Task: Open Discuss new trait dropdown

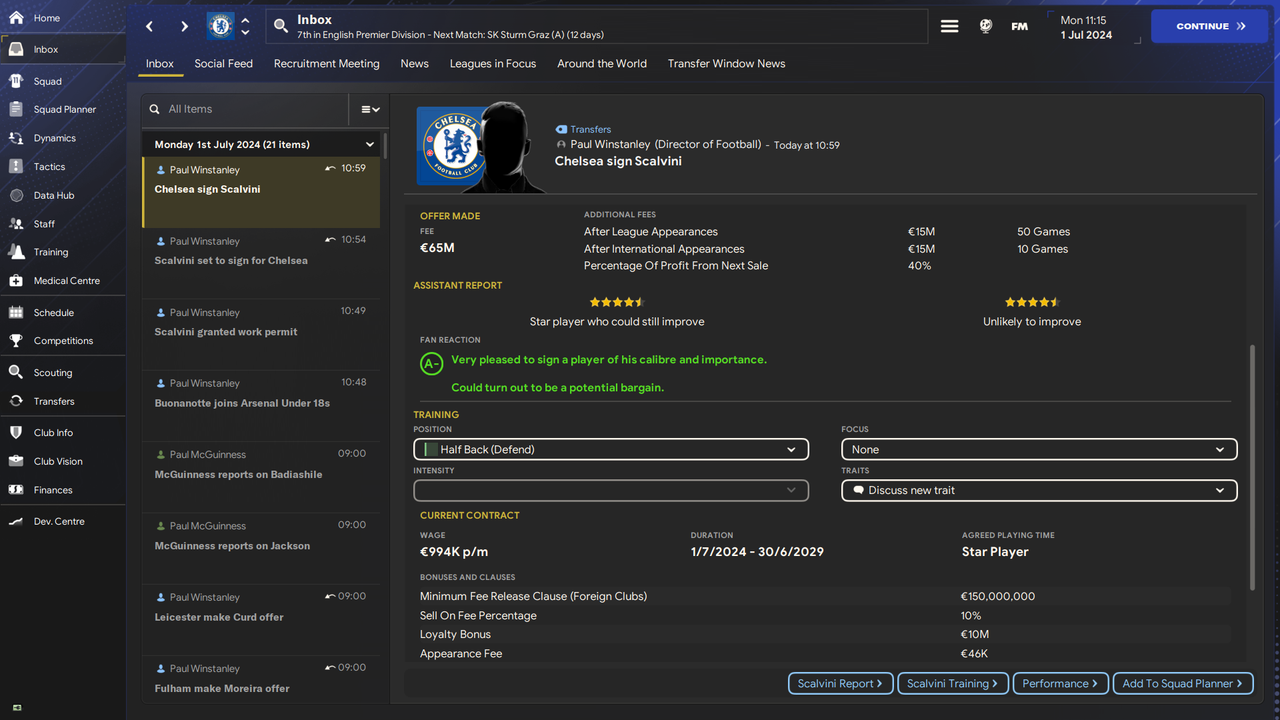Action: pos(1039,491)
